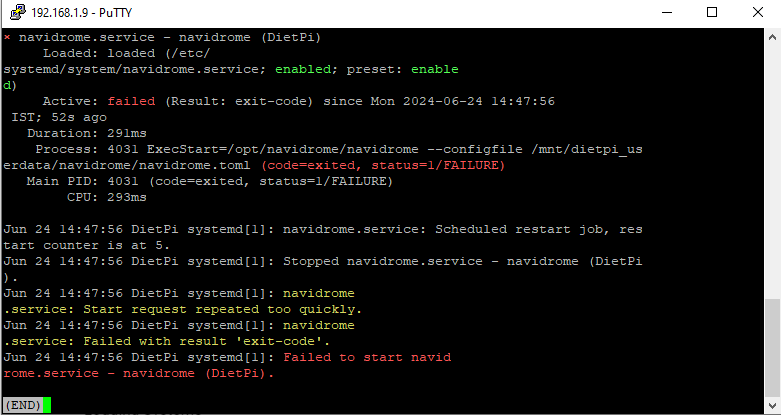Click the 'Duration: 291ms' text
781x415 pixels.
tap(87, 134)
